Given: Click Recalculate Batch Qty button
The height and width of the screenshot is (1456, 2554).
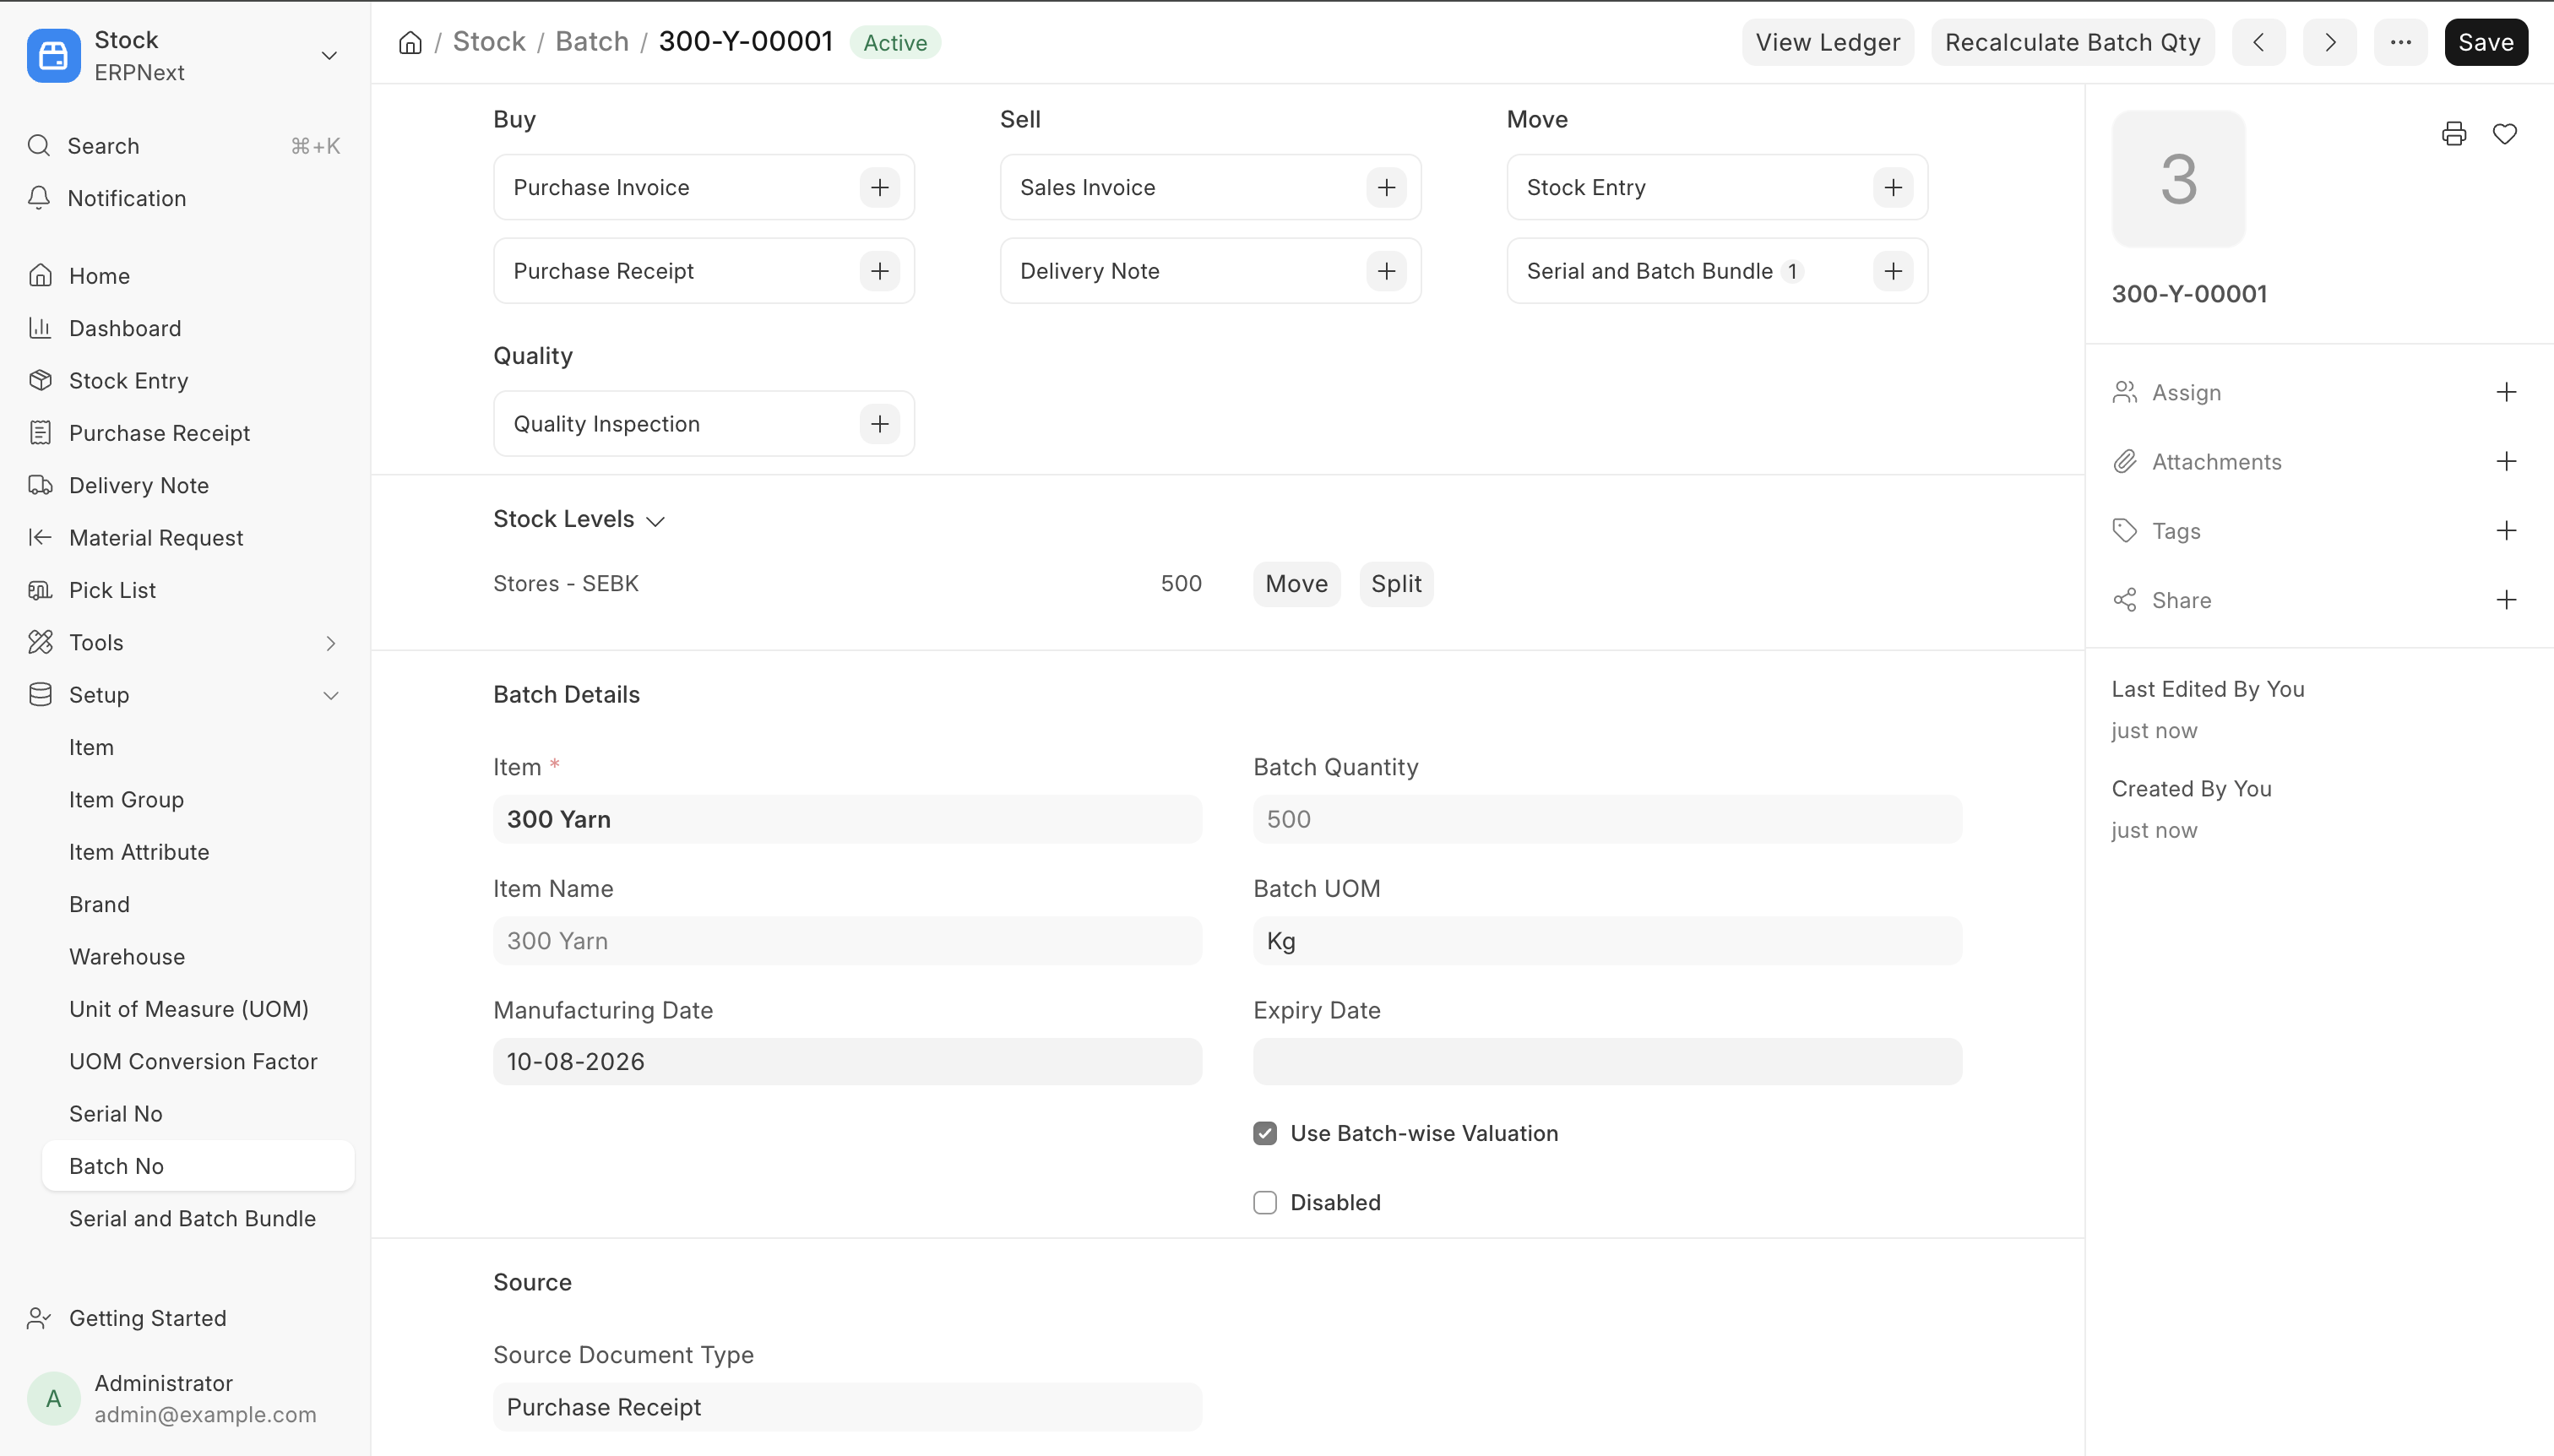Looking at the screenshot, I should coord(2072,42).
